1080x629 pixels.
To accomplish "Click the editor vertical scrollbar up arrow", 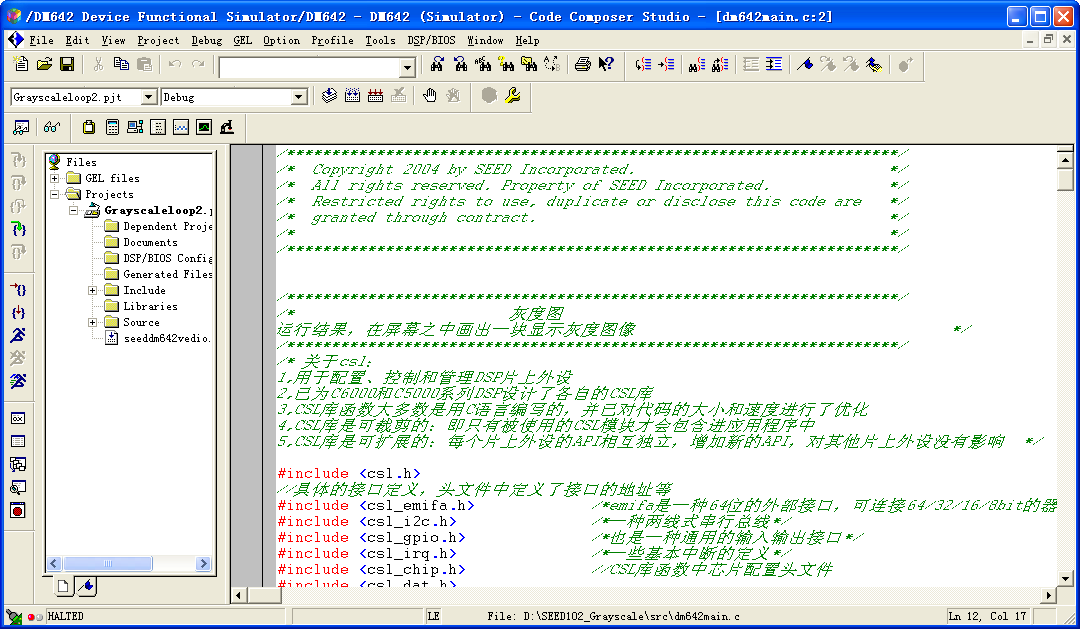I will (x=1065, y=161).
